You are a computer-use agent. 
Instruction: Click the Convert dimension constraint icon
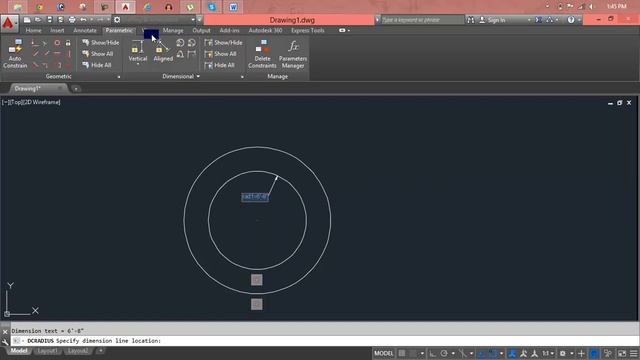tap(191, 54)
